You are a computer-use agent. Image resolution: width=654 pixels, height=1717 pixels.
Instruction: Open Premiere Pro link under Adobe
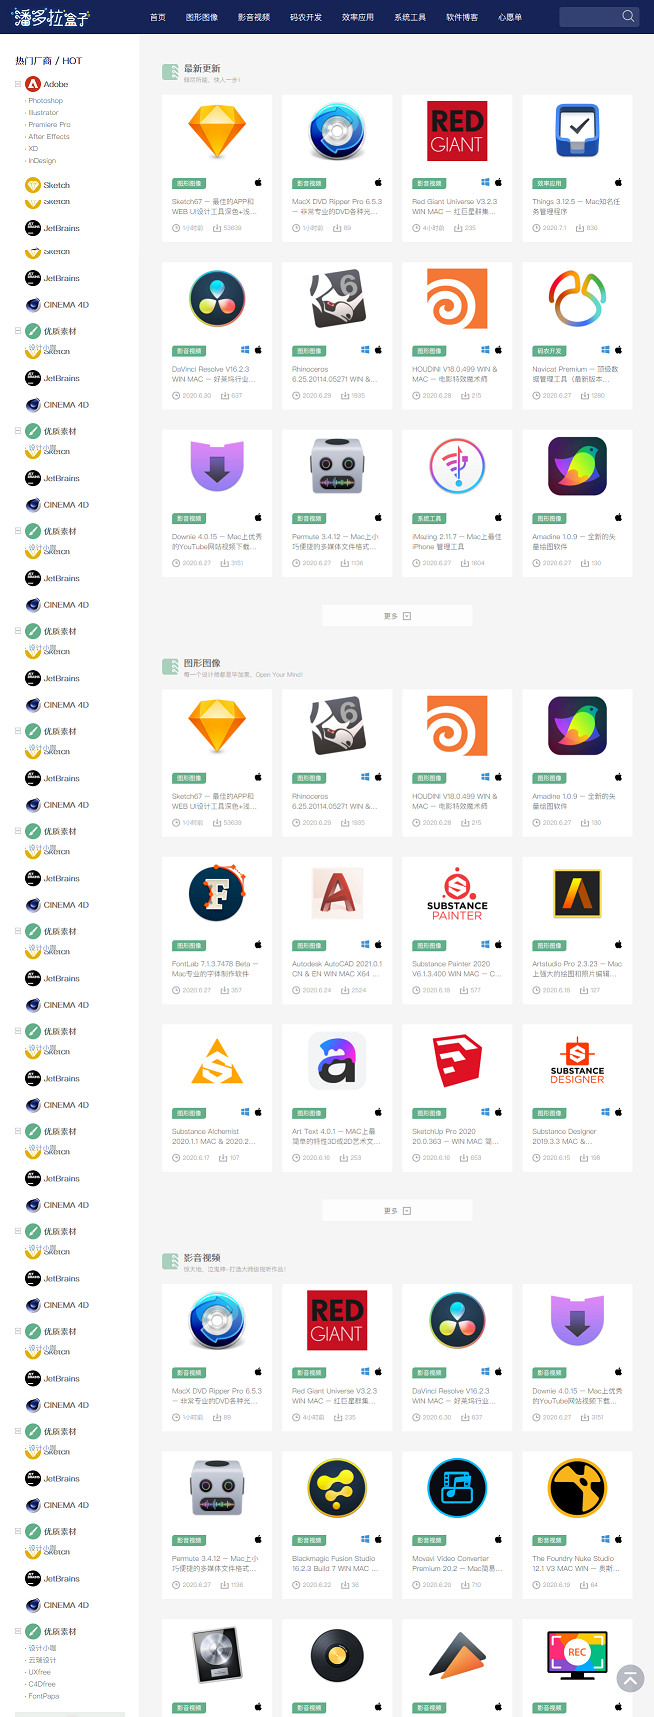(49, 125)
